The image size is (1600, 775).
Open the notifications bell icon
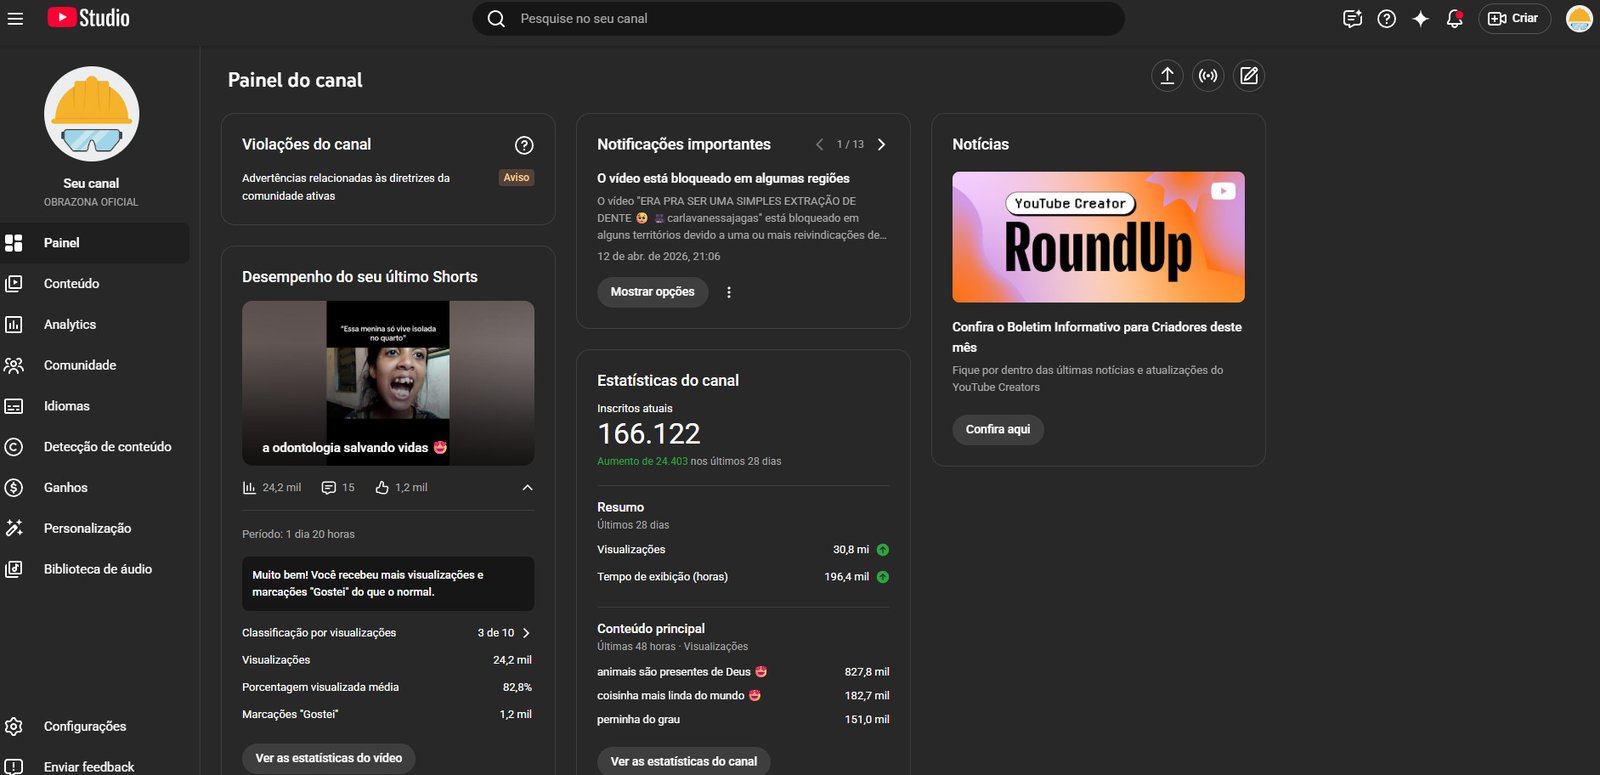click(x=1454, y=19)
